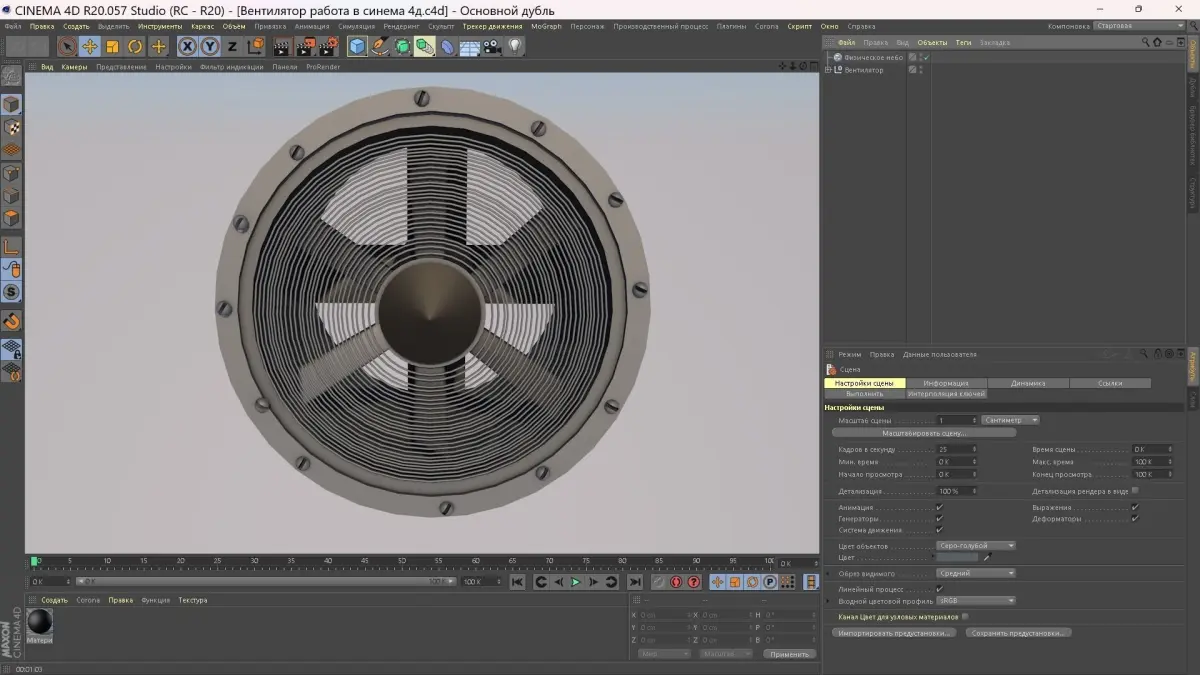Go to end of timeline
This screenshot has height=675, width=1200.
(x=634, y=582)
